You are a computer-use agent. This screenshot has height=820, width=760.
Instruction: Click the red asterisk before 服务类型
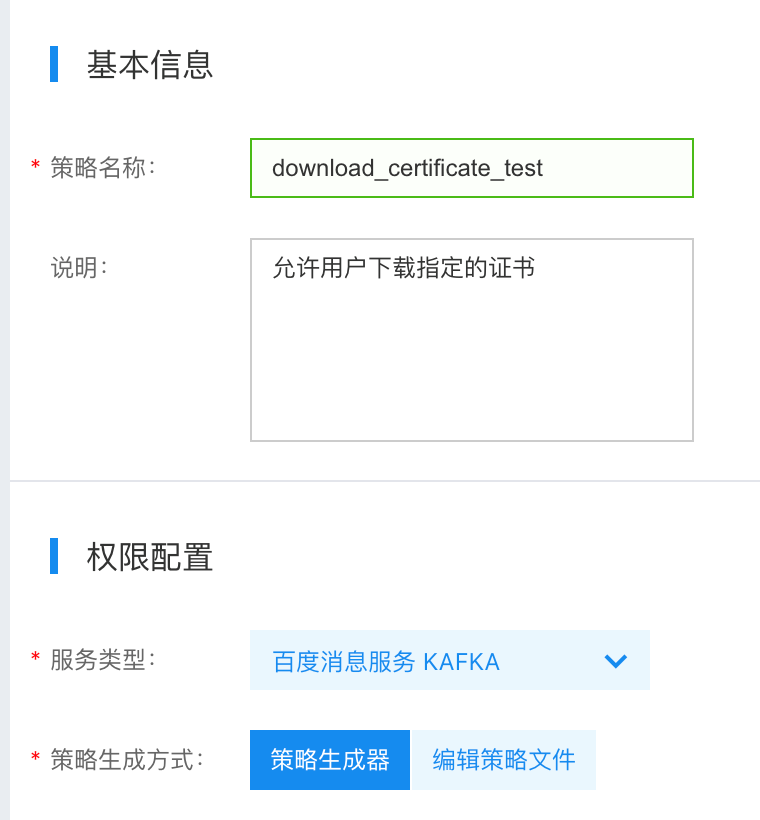pyautogui.click(x=36, y=657)
